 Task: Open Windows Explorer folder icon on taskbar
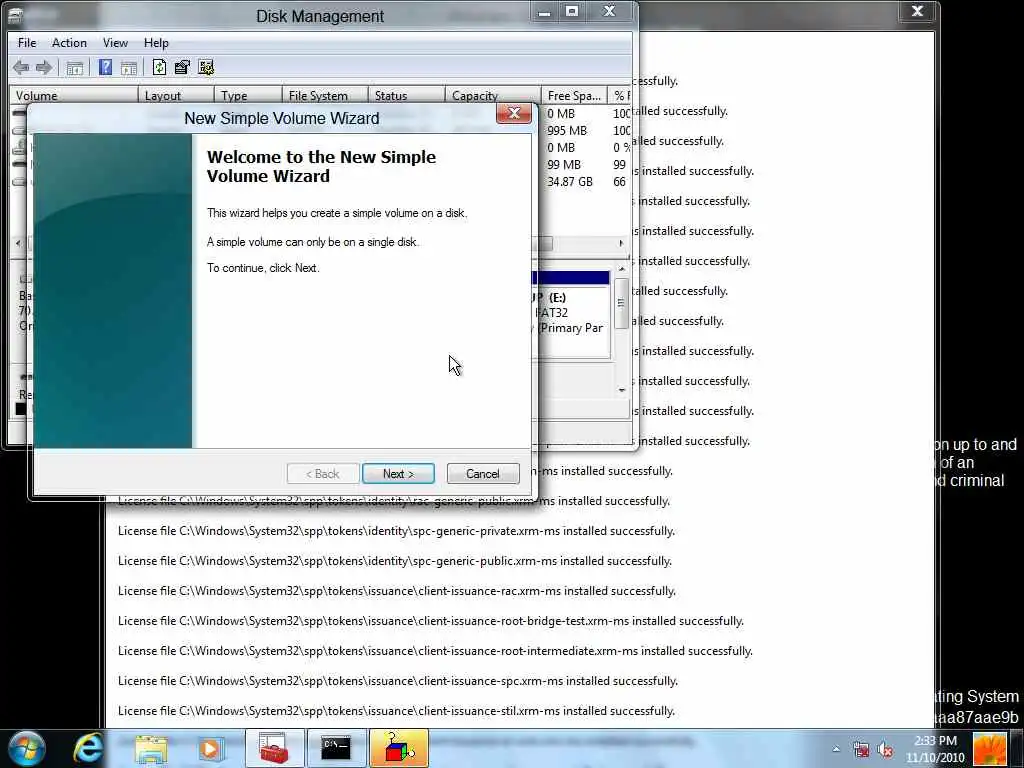point(151,749)
